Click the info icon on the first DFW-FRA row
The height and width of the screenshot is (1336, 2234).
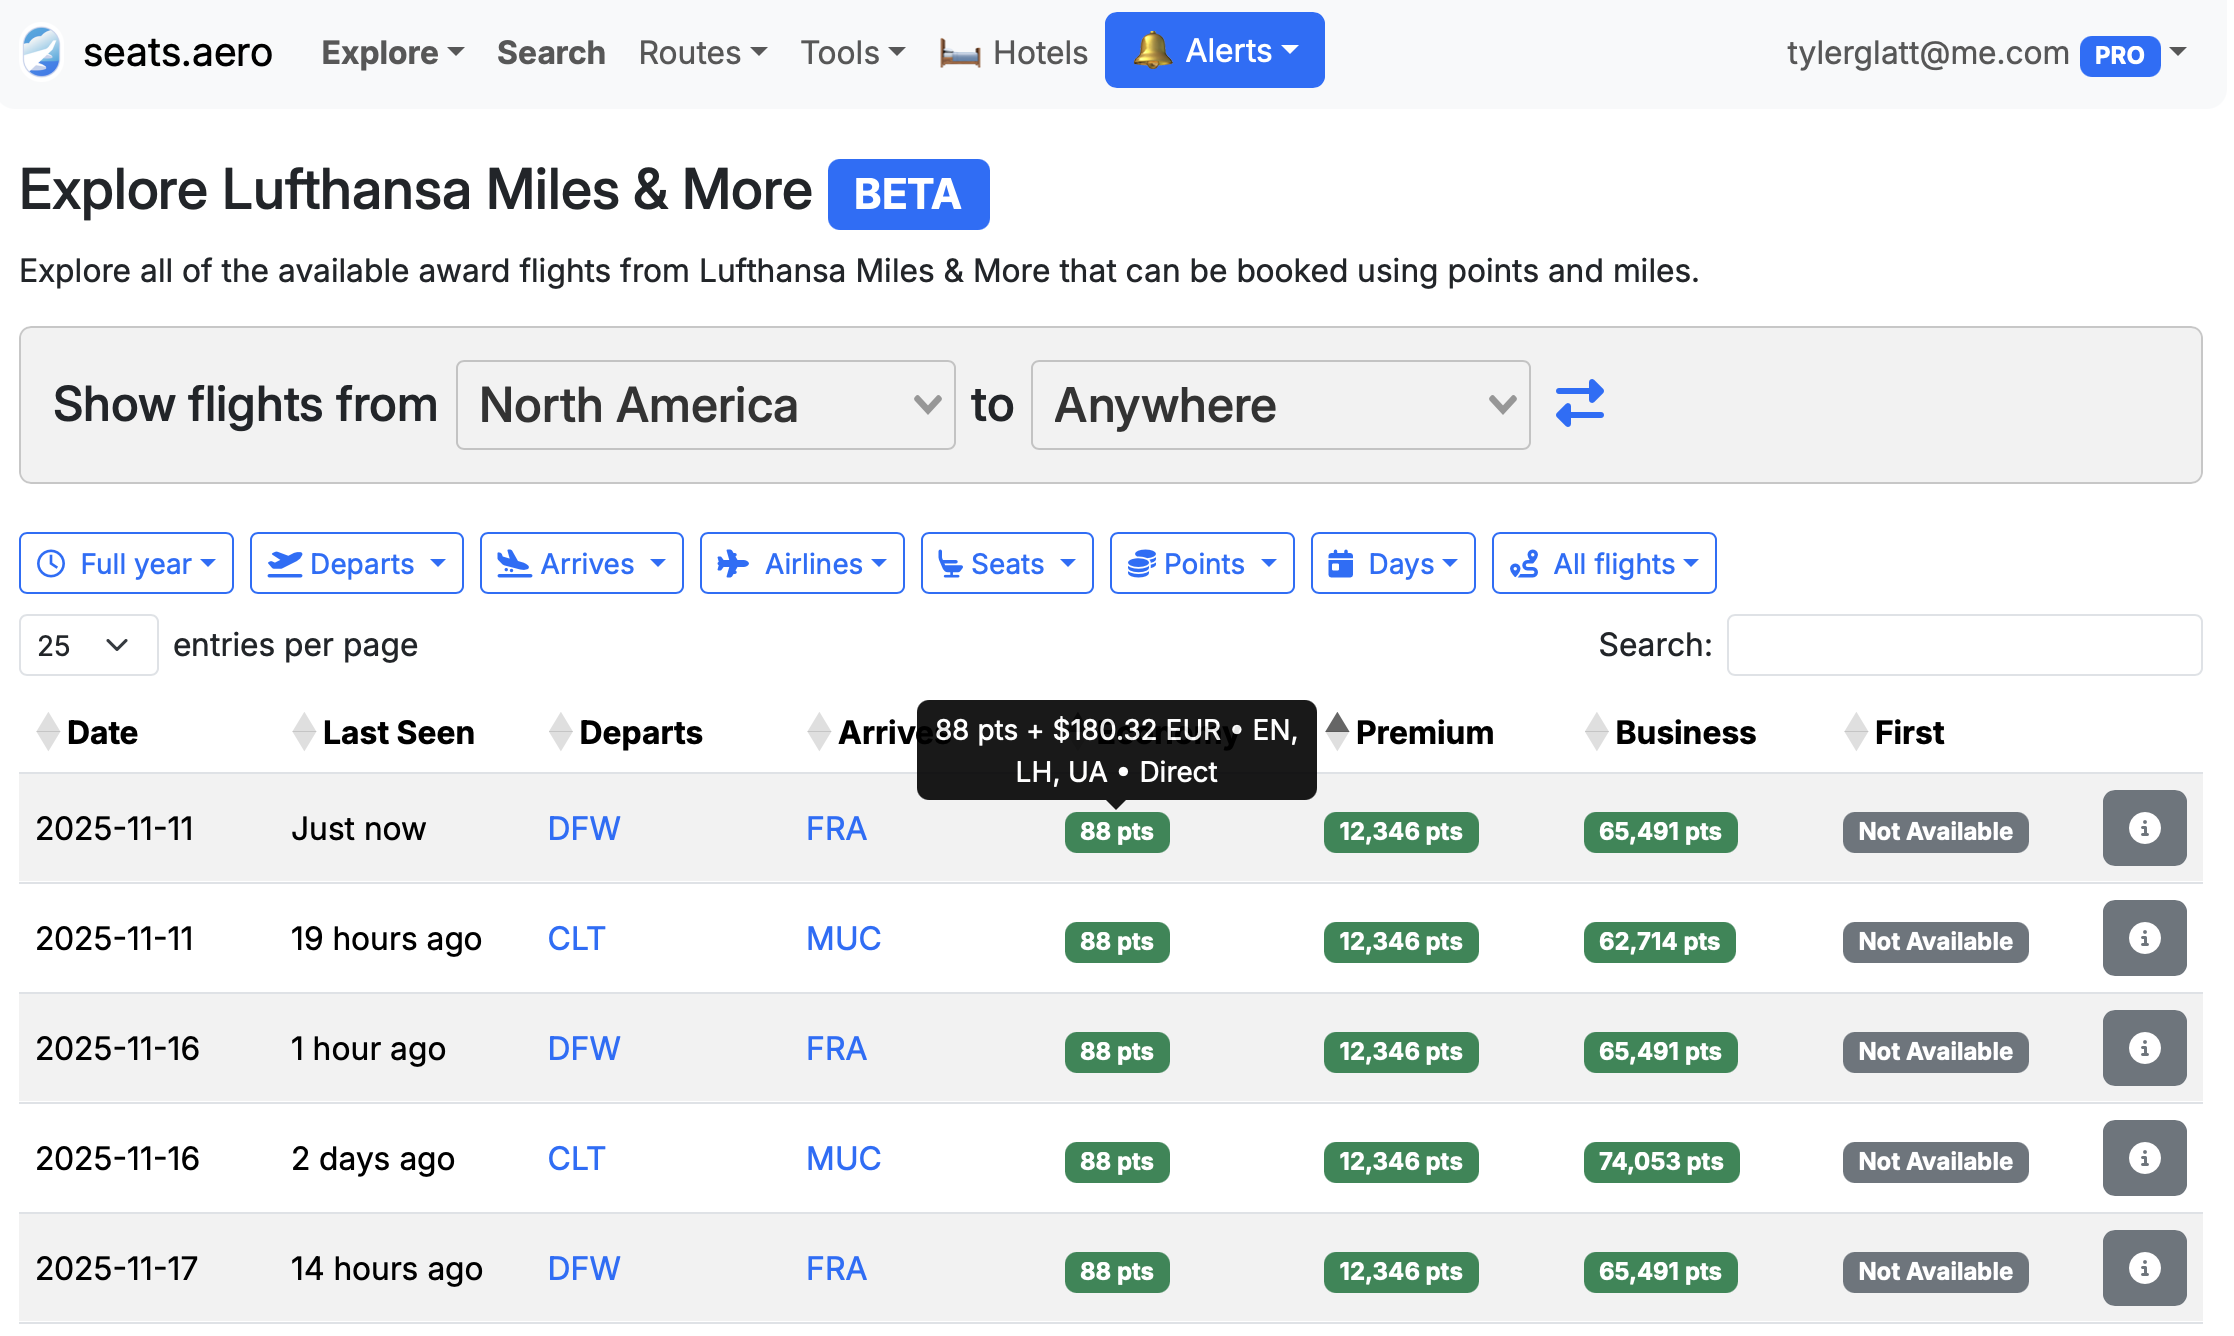click(x=2144, y=828)
